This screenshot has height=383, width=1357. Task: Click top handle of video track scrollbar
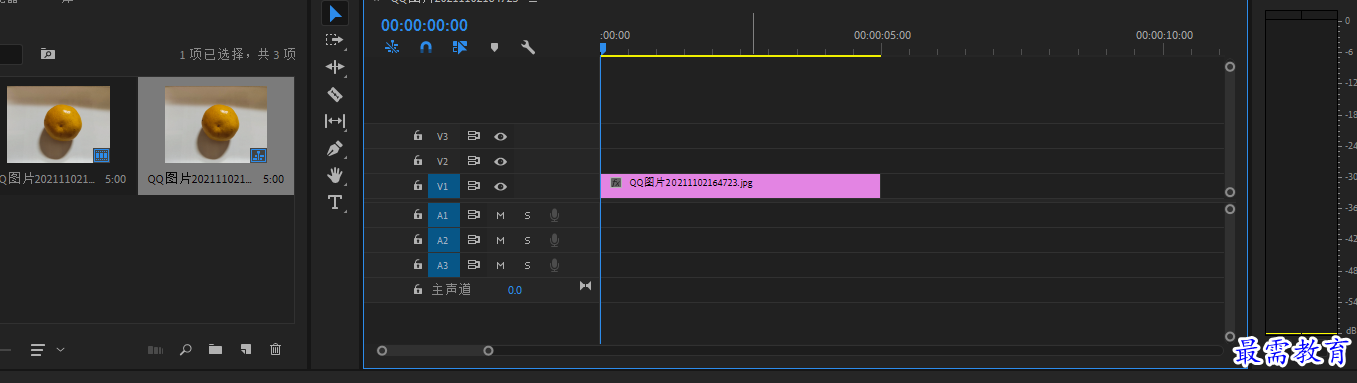coord(1230,67)
